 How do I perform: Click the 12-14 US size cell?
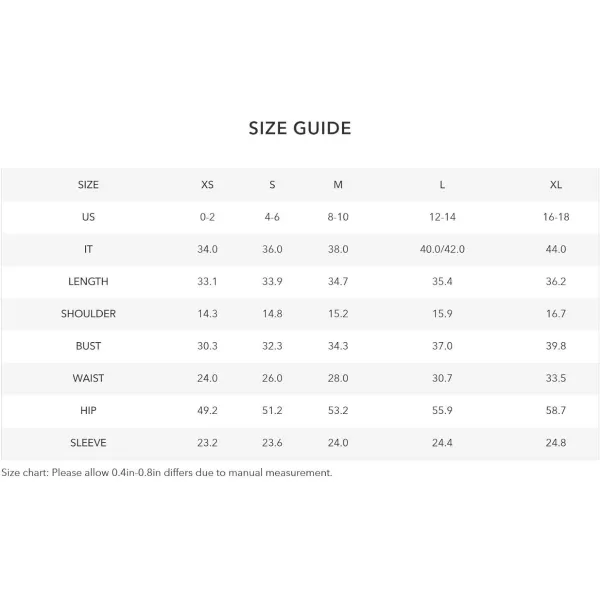[442, 217]
